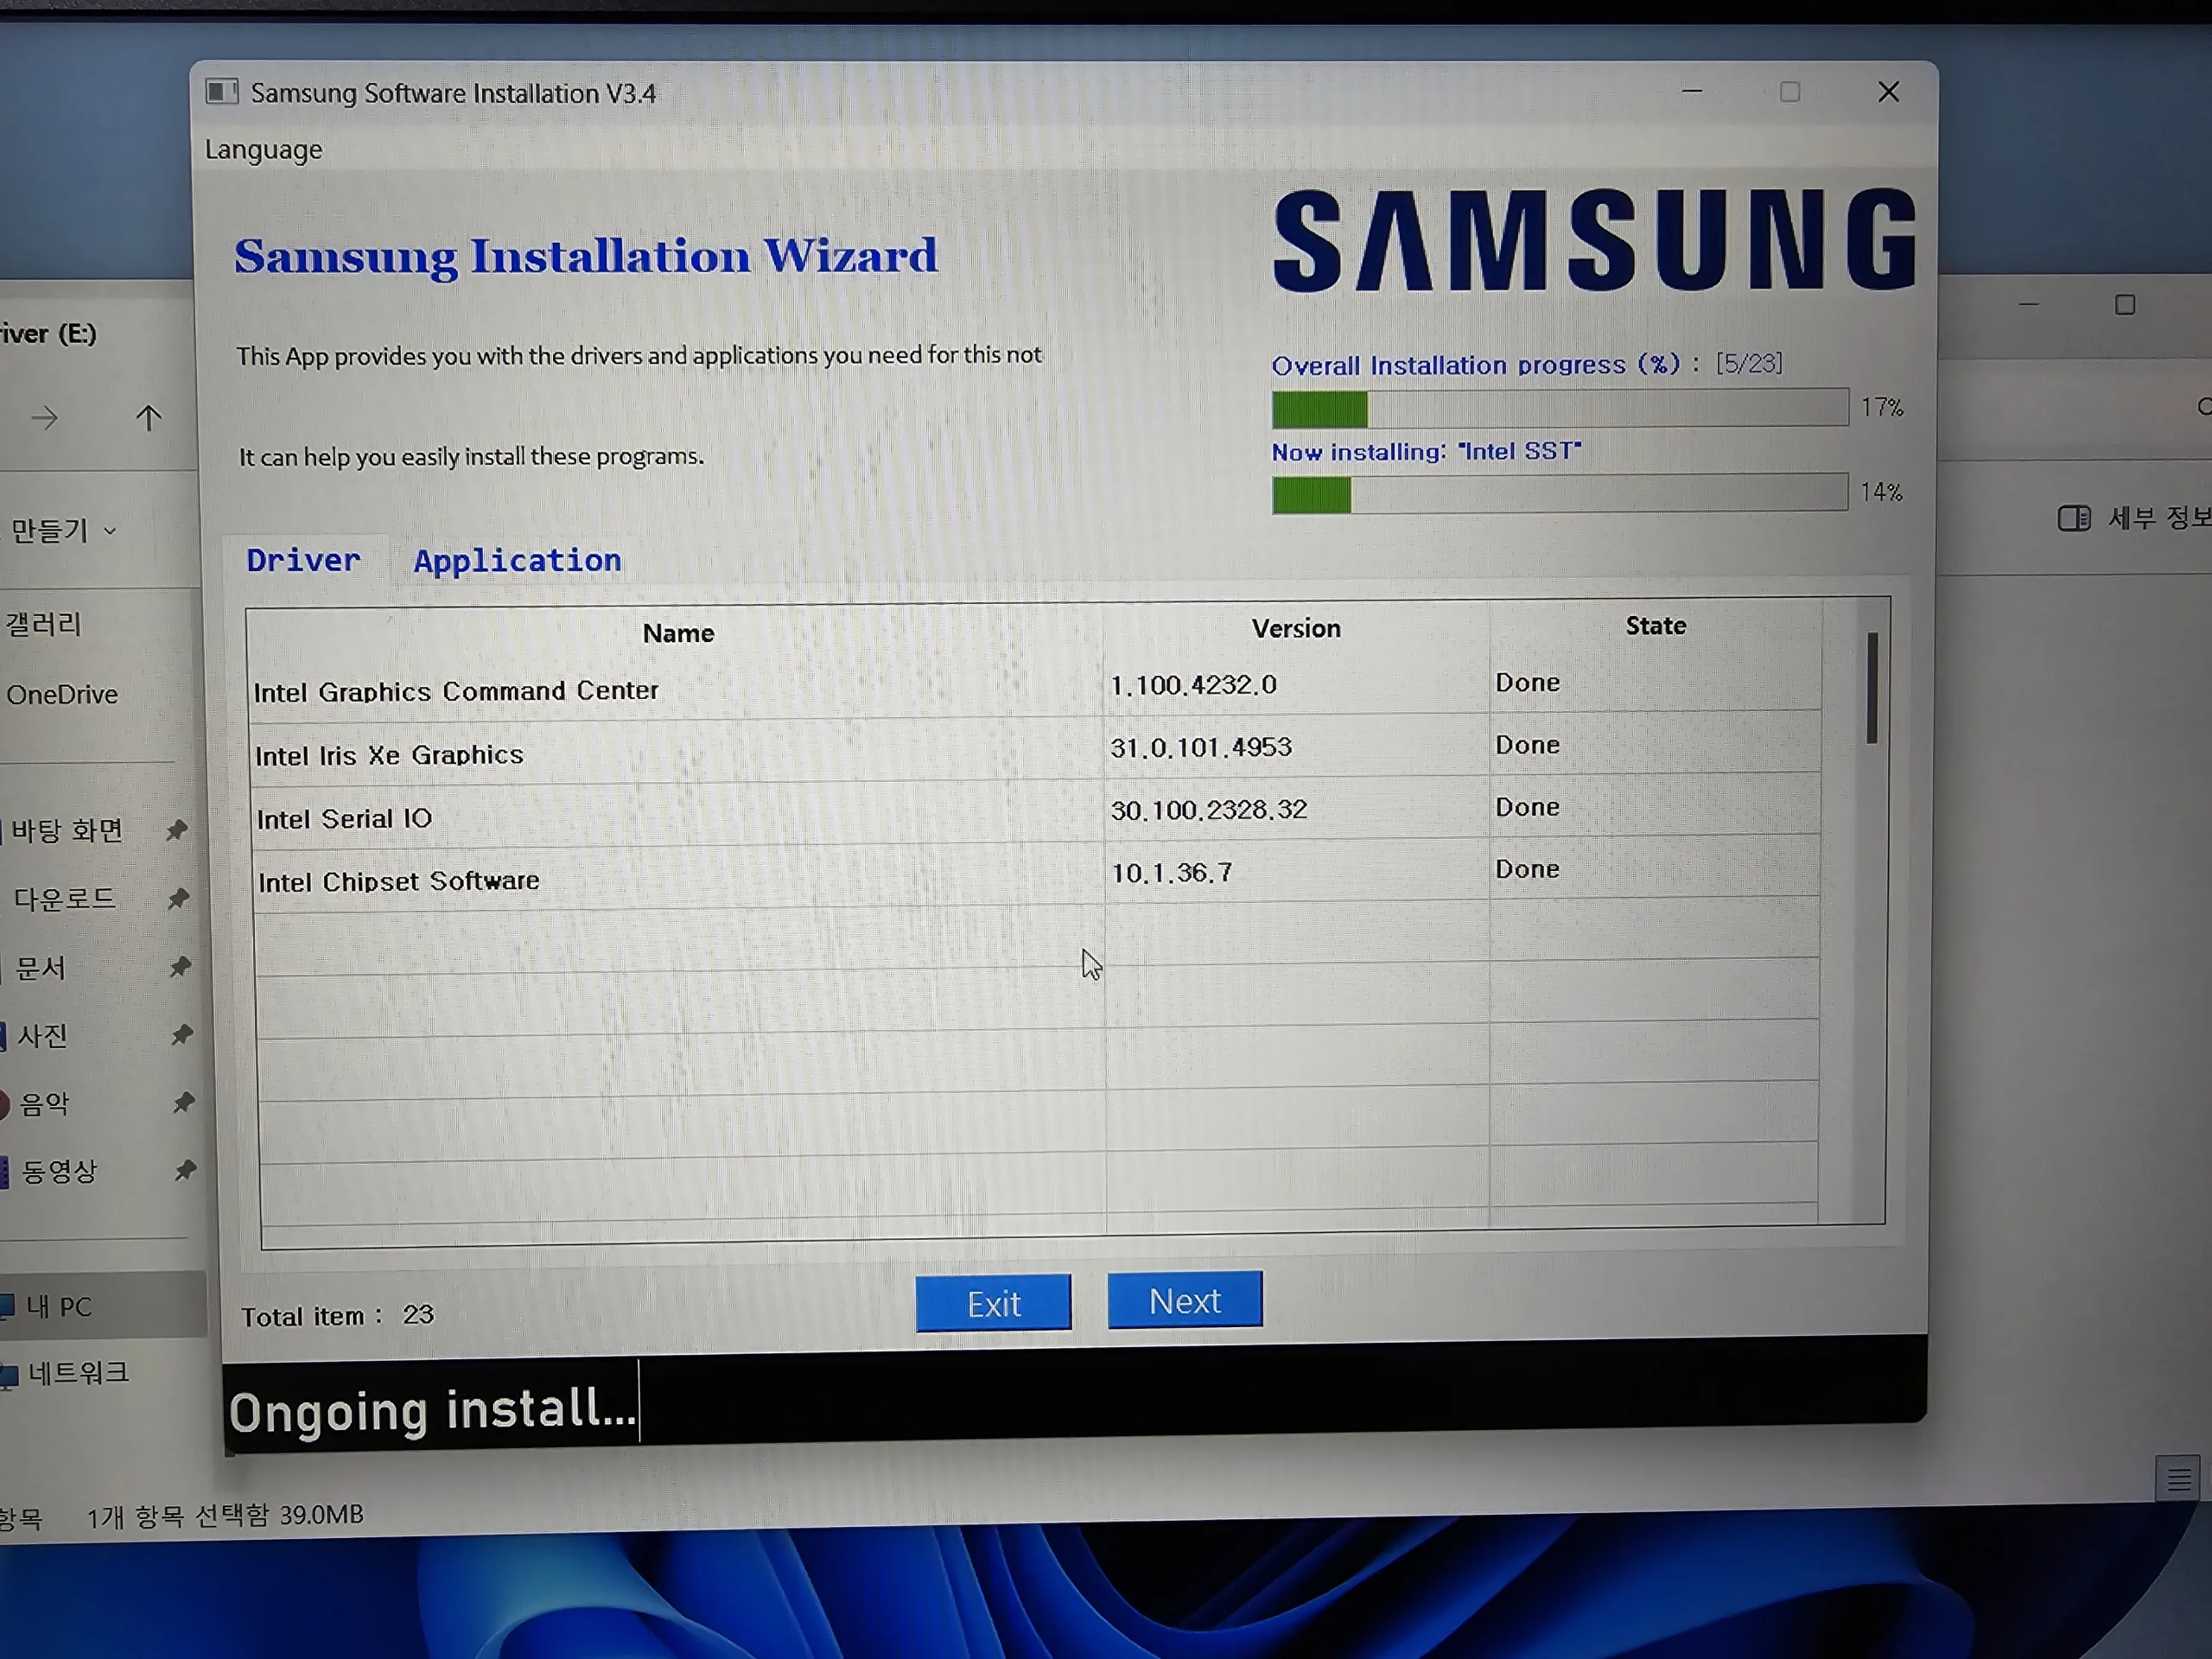
Task: Click the File Explorer forward arrow
Action: (x=45, y=418)
